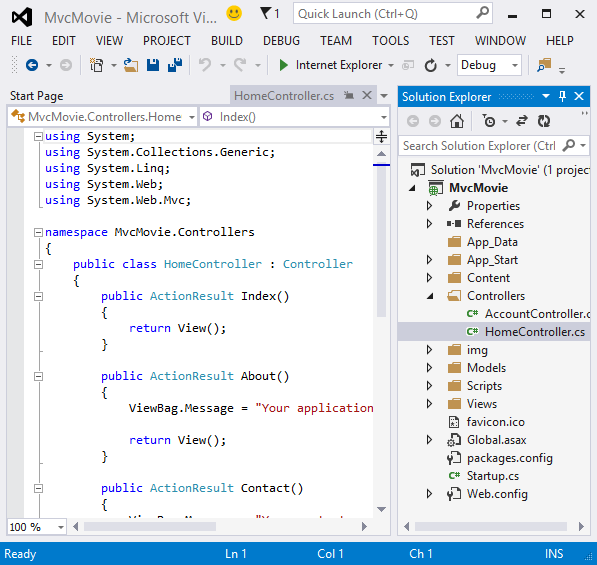Select packages.config file
Image resolution: width=597 pixels, height=565 pixels.
coord(509,458)
